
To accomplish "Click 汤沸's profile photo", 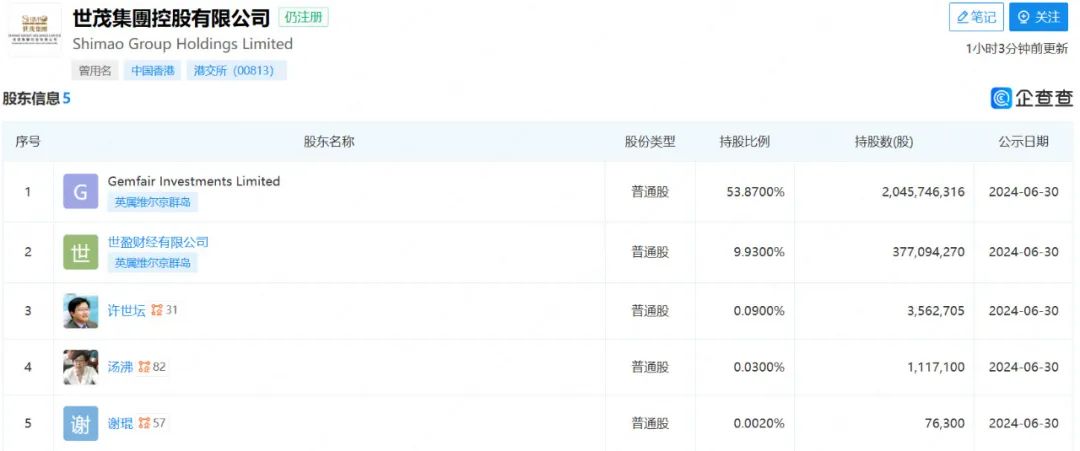I will [81, 367].
